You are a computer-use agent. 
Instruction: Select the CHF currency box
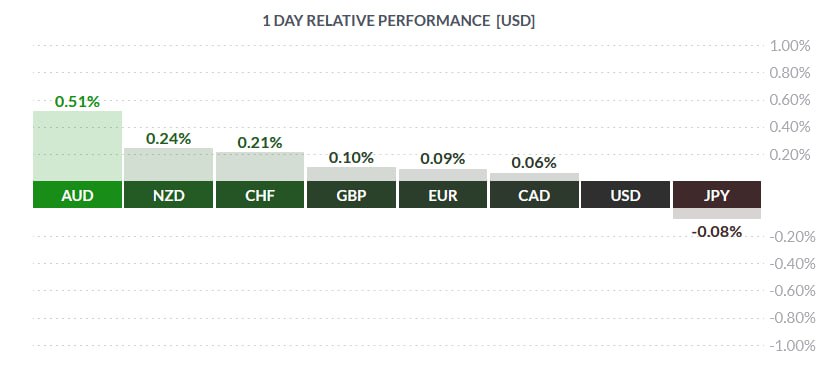click(260, 195)
